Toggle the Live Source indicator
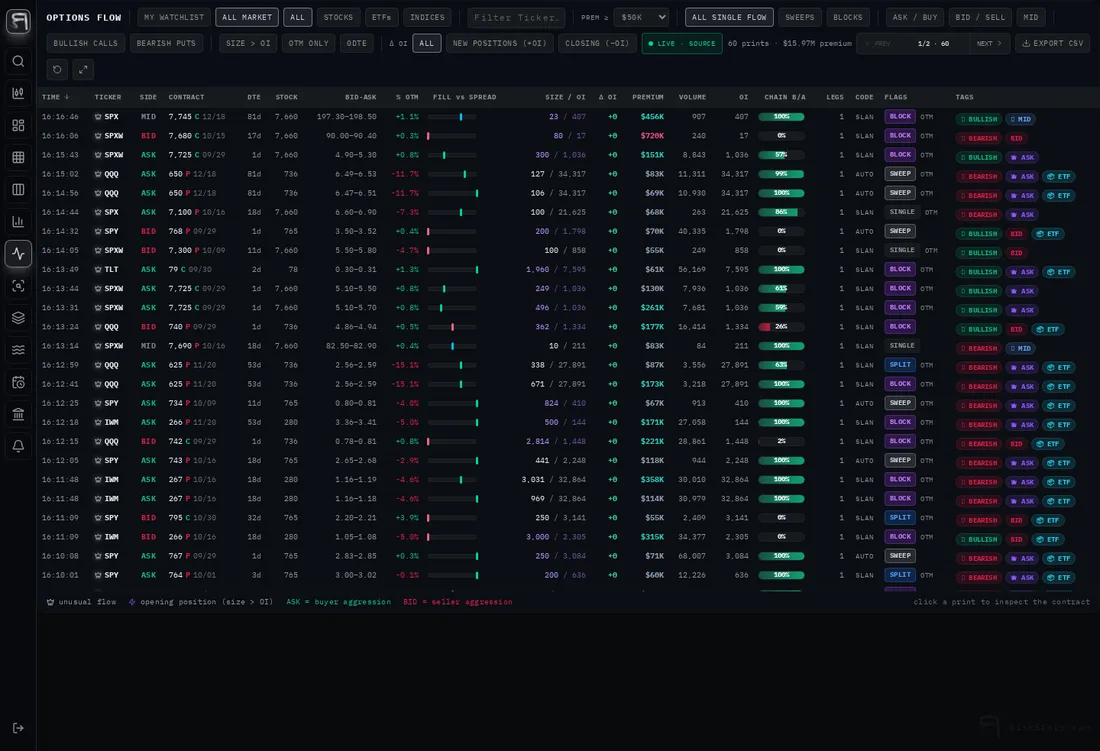Screen dimensions: 1100x751 (x=682, y=43)
